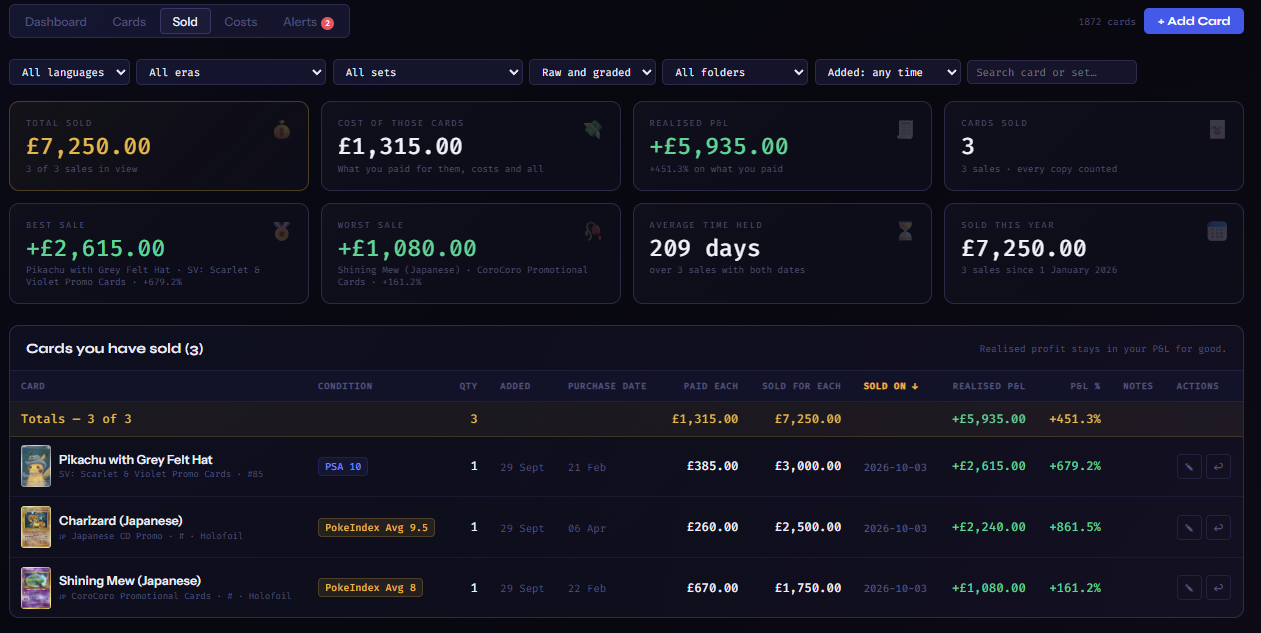Click the PokeIndex Avg 9.5 badge
Viewport: 1261px width, 633px height.
pyautogui.click(x=376, y=527)
